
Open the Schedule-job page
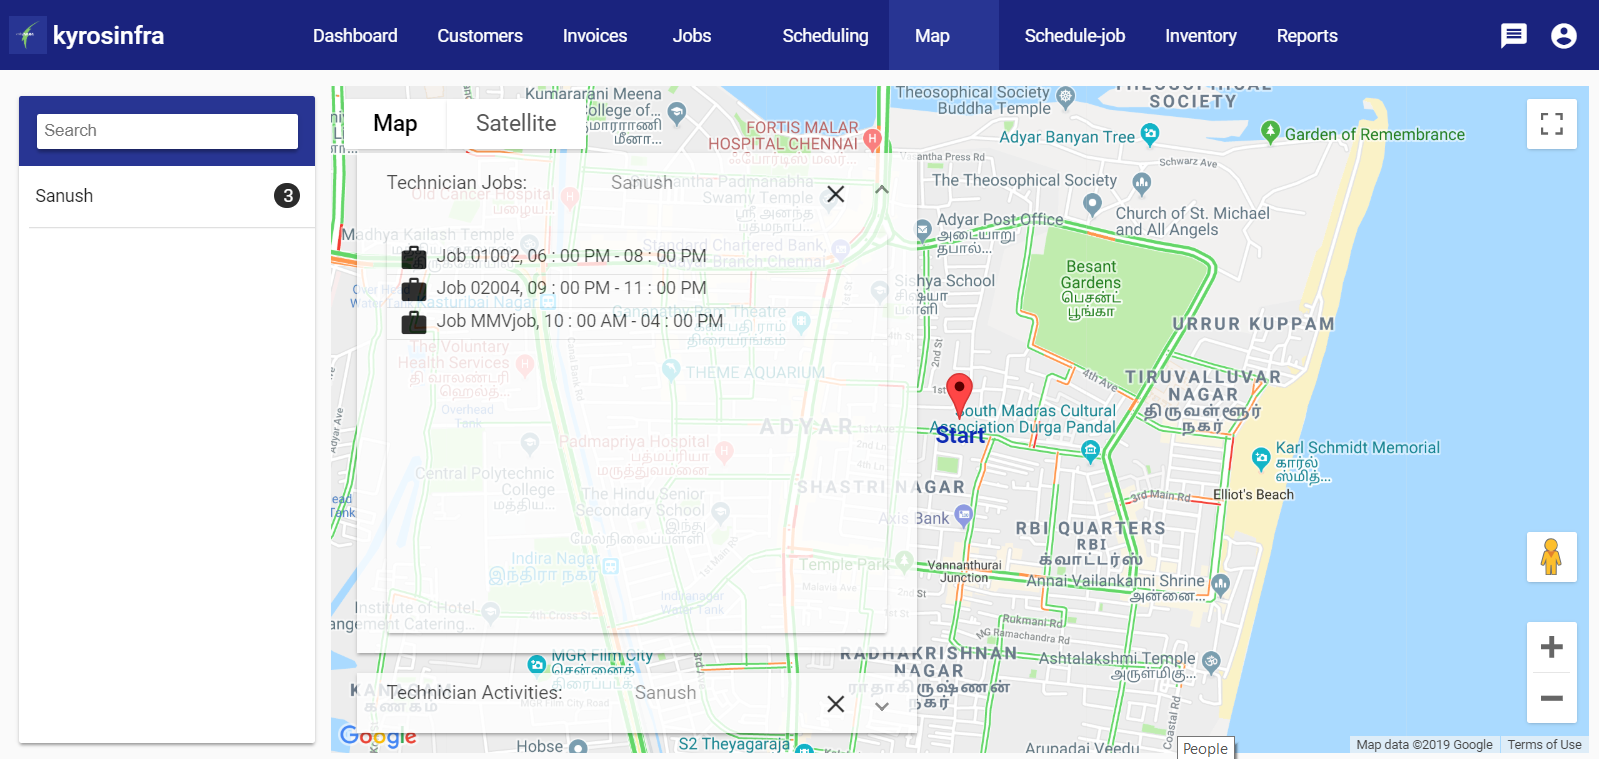tap(1075, 36)
